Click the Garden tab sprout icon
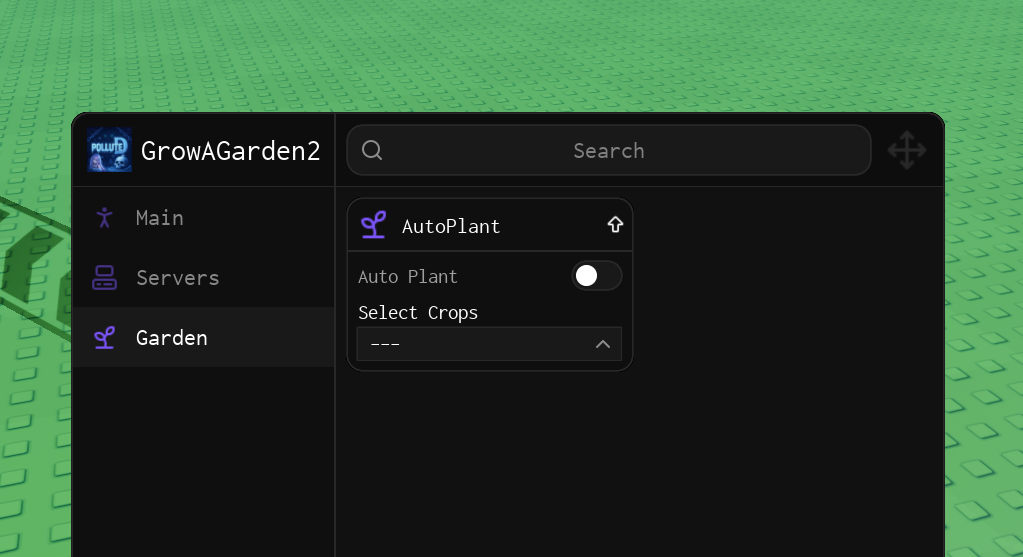 tap(104, 337)
